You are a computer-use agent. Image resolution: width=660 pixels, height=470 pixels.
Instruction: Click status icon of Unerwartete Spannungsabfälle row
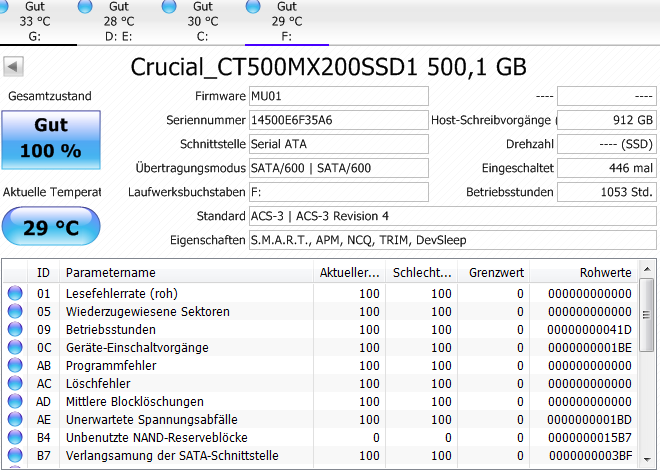click(15, 420)
